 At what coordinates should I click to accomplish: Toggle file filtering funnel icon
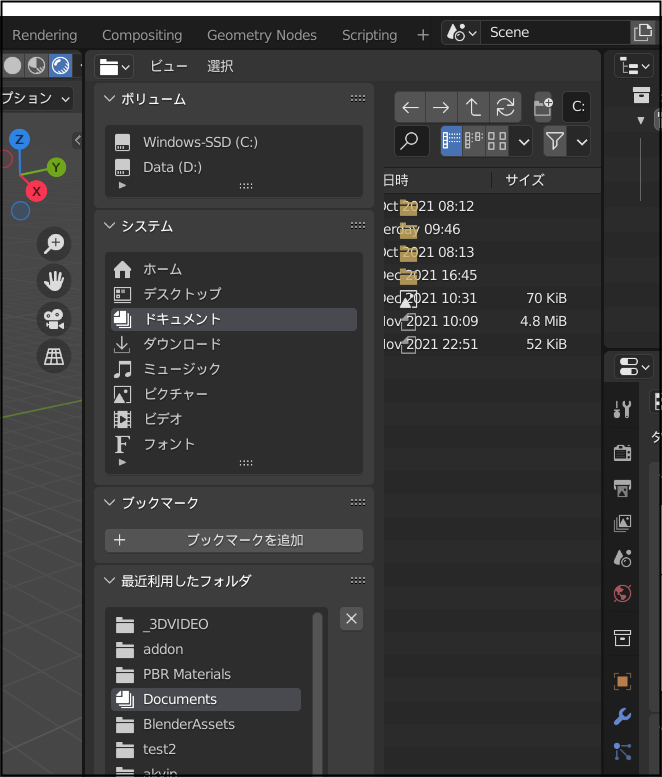[555, 141]
